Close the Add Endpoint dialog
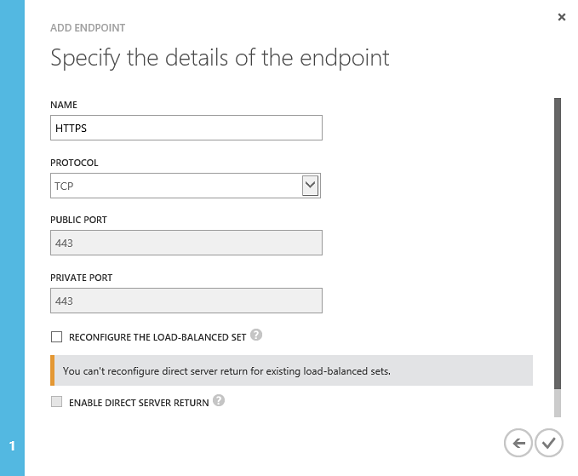This screenshot has width=578, height=476. 561,17
